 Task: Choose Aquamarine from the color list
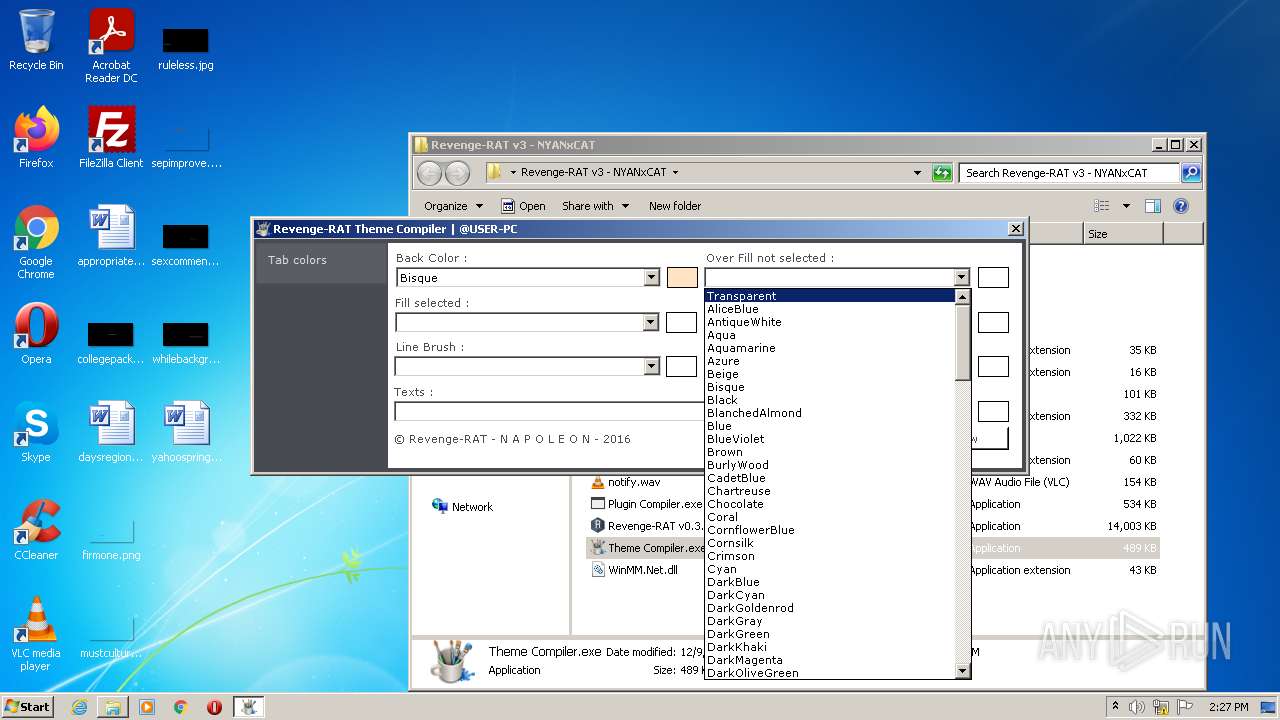[x=830, y=348]
